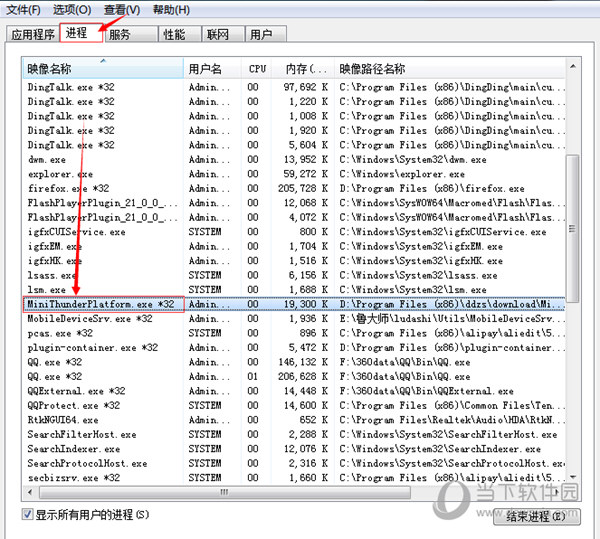Open the 查看(V) menu
This screenshot has height=539, width=600.
(x=122, y=10)
